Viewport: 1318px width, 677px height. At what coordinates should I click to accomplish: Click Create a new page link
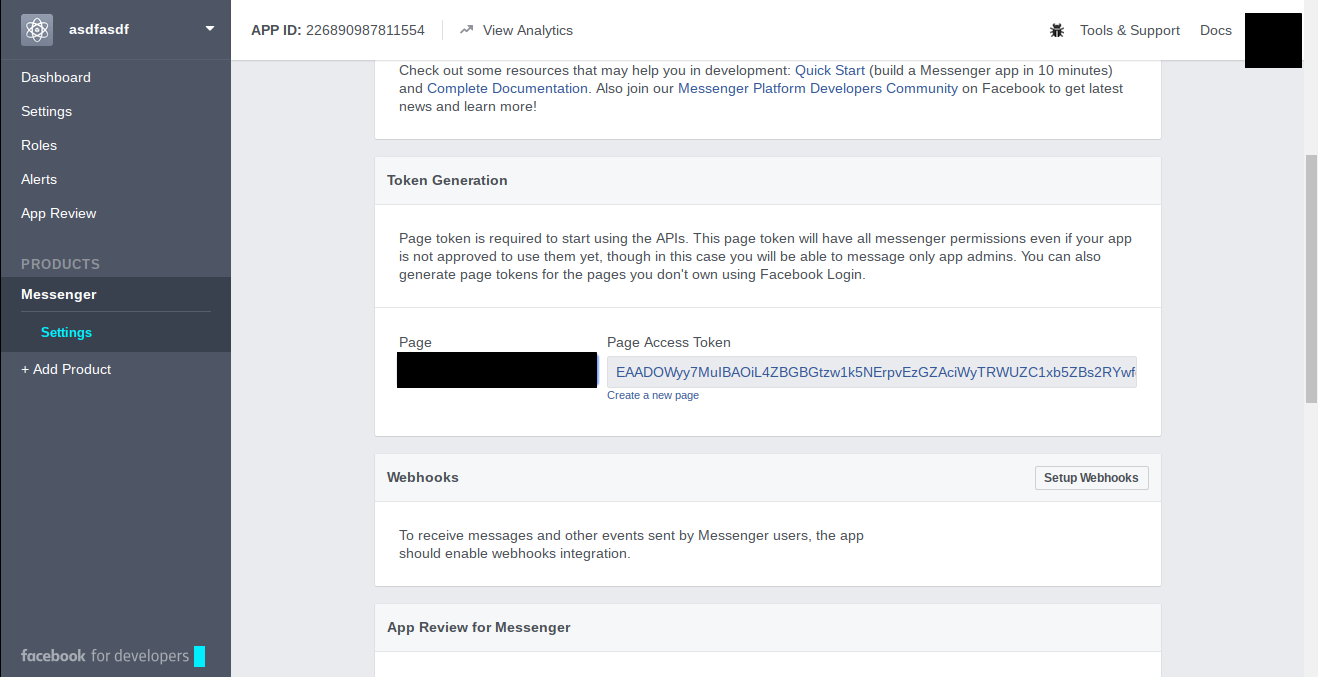click(x=653, y=395)
